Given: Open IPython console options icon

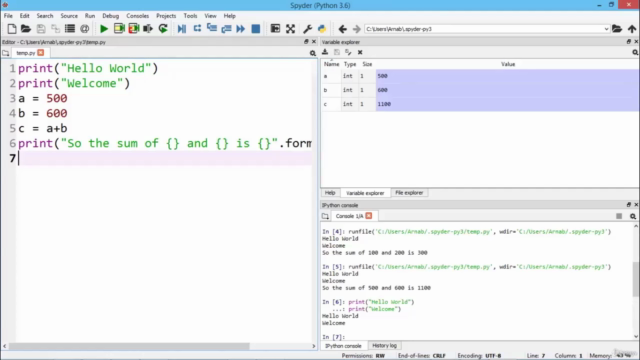Looking at the screenshot, I should [x=633, y=216].
